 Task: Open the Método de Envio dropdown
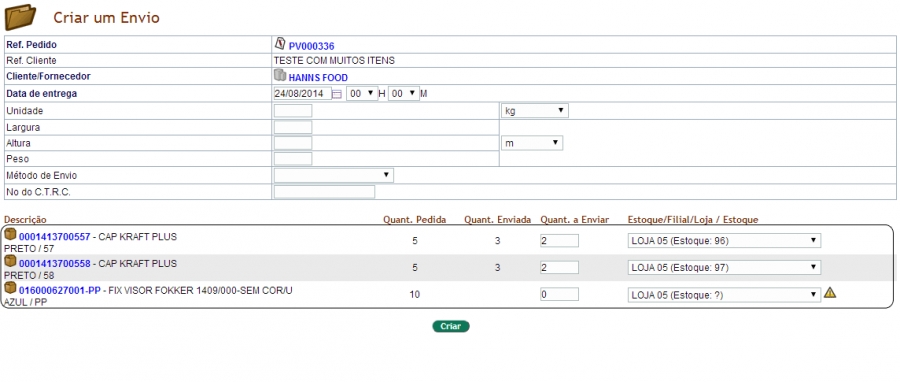[x=334, y=175]
